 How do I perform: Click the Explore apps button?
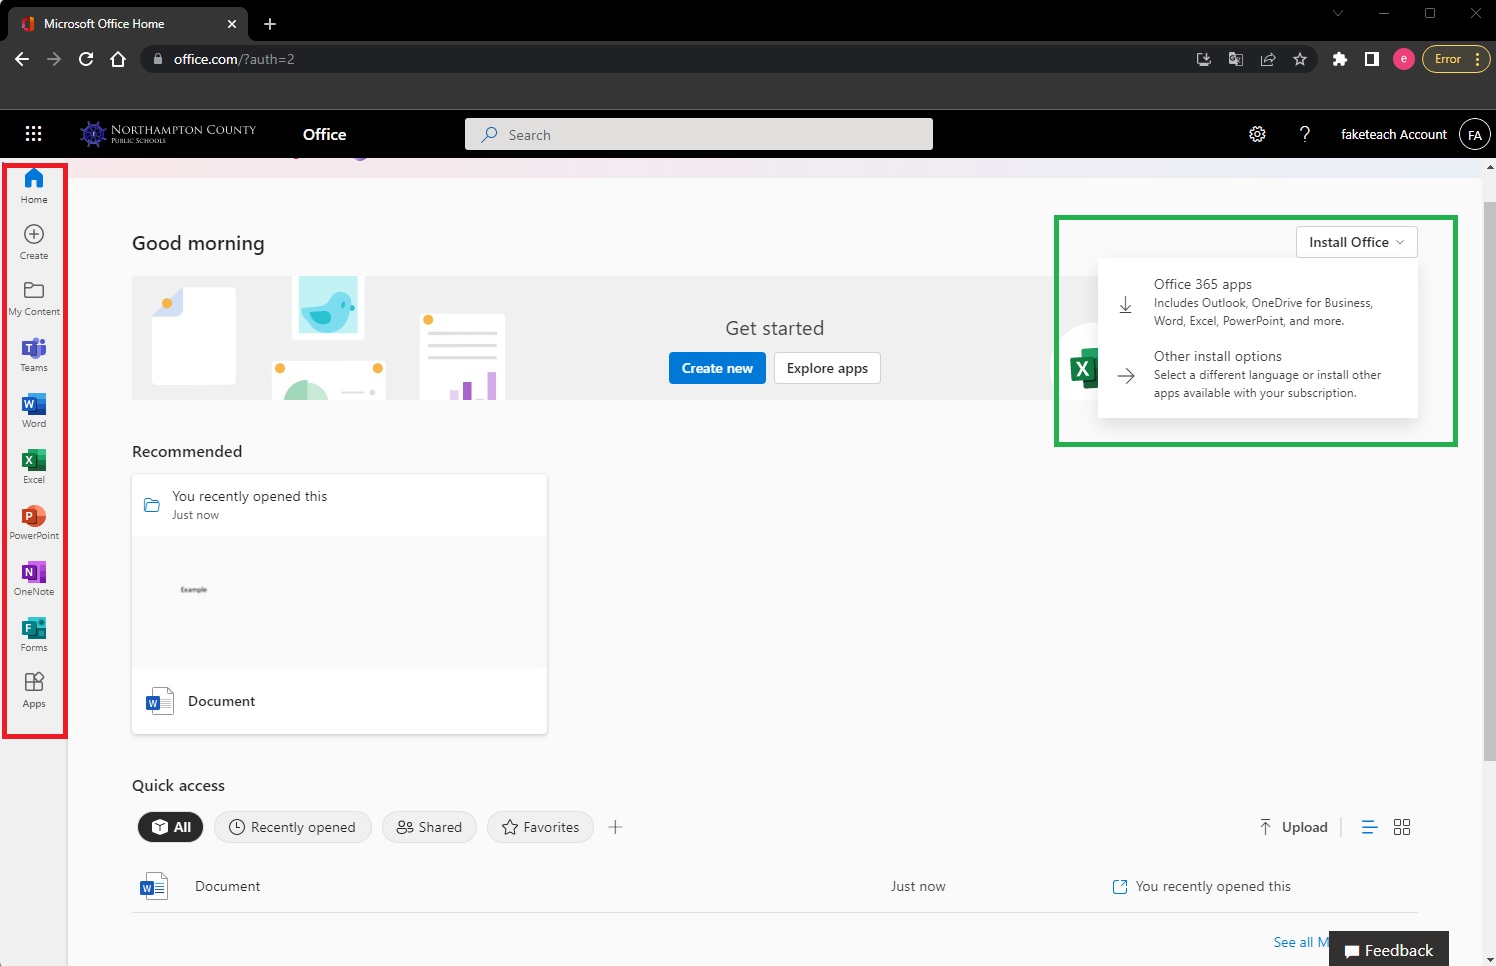click(827, 368)
